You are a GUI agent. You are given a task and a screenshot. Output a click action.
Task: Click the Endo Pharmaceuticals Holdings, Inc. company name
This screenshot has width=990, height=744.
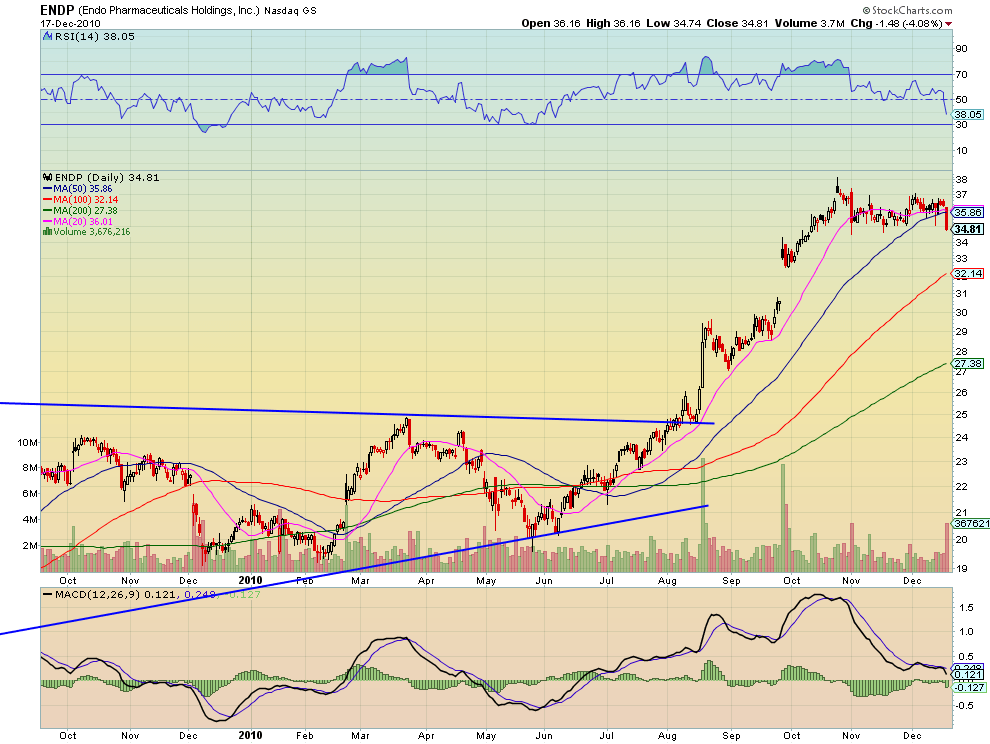click(x=169, y=11)
